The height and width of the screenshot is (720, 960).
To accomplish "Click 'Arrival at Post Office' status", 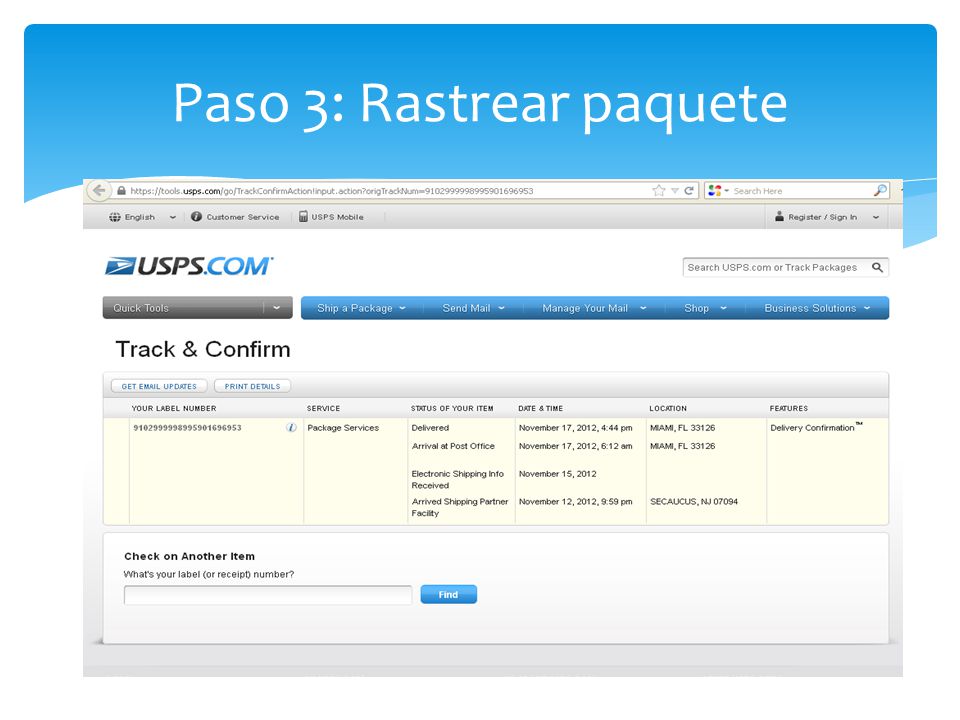I will point(453,446).
